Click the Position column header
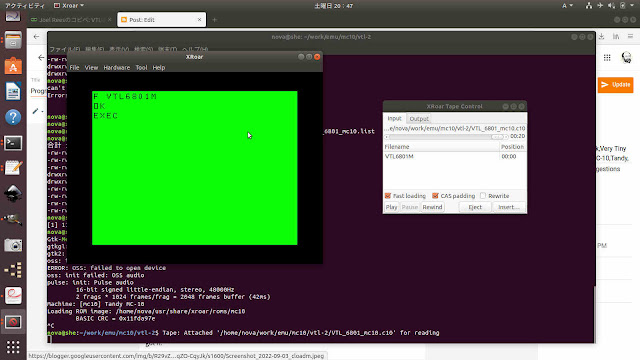The image size is (640, 360). coord(513,147)
